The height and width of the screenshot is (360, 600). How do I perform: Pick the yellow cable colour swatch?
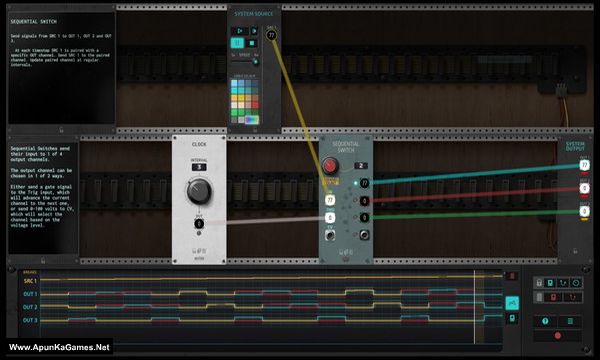point(241,98)
